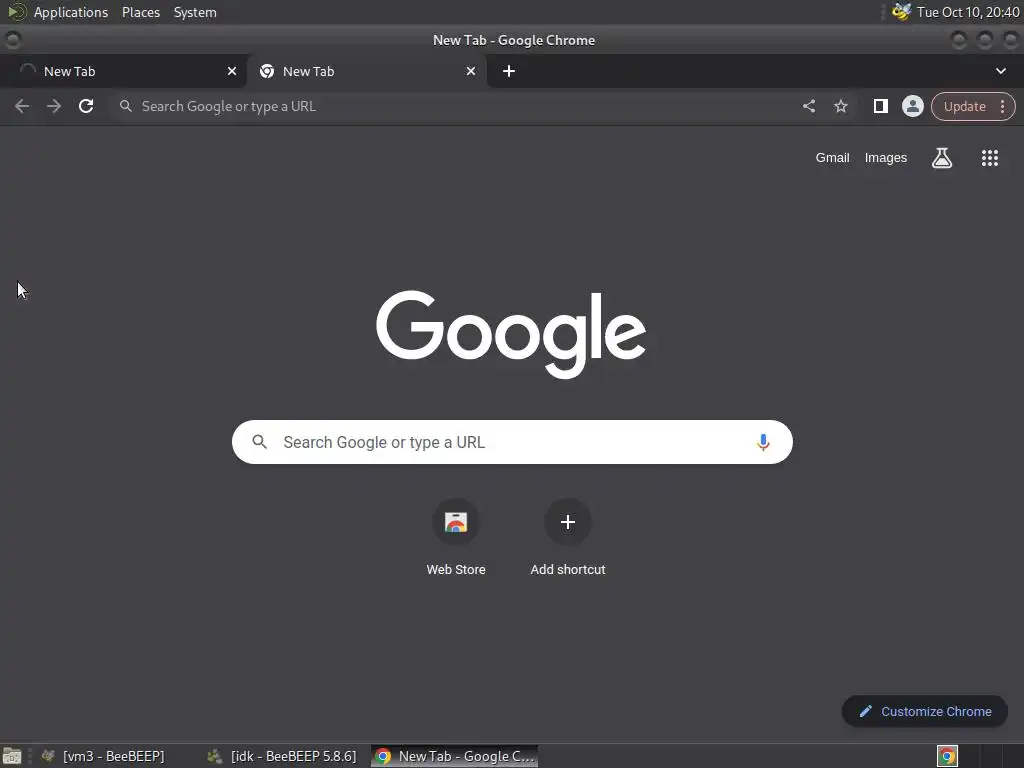The image size is (1024, 768).
Task: Click the Google search box
Action: point(512,442)
